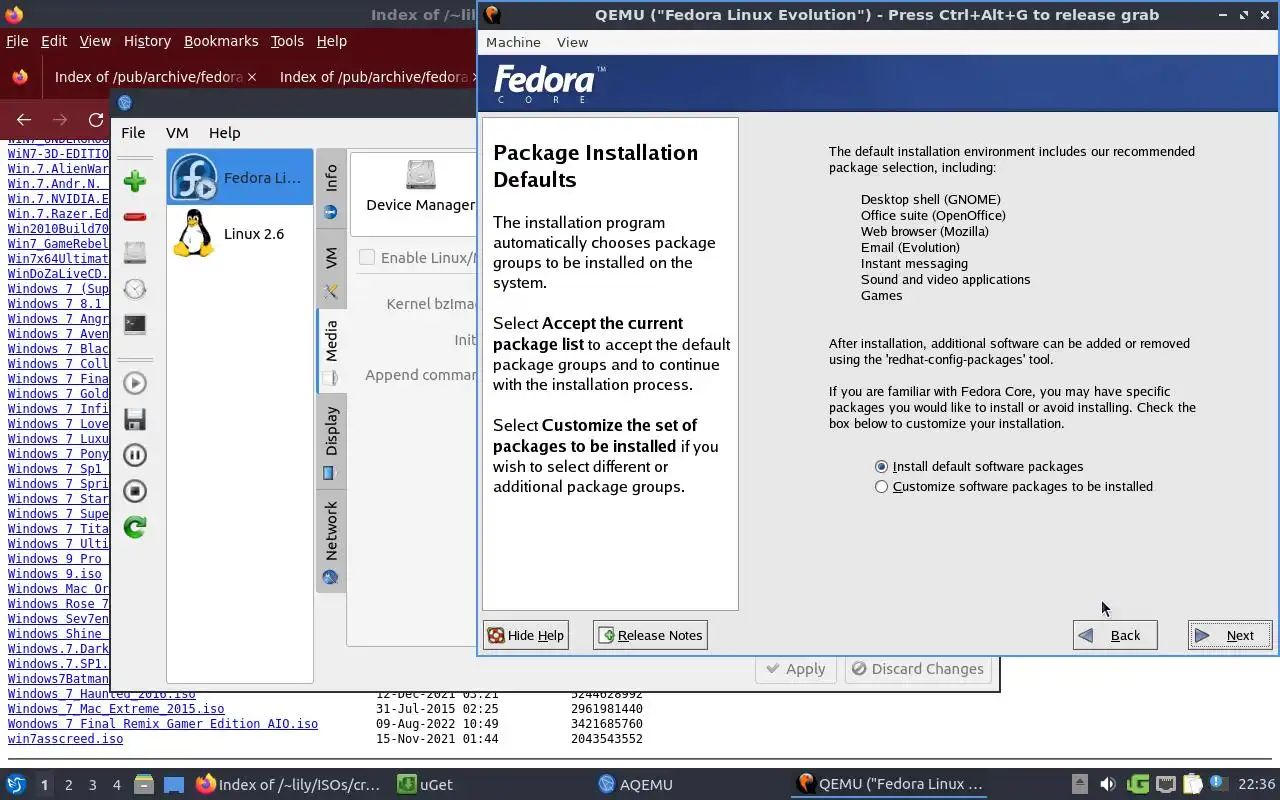Click the Firefox back arrow
The image size is (1280, 800).
tap(24, 120)
